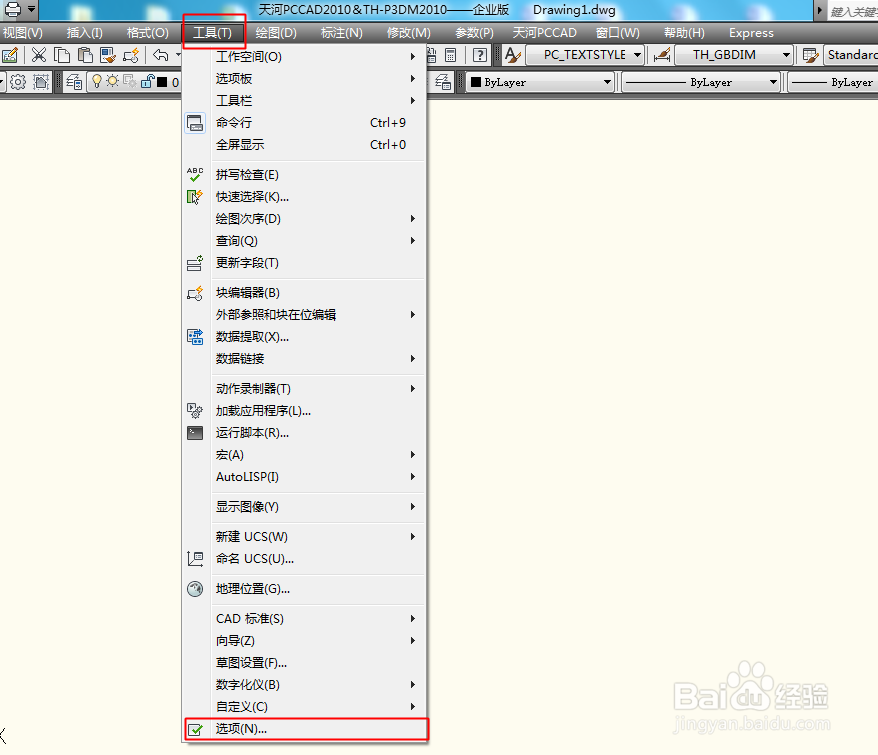This screenshot has width=878, height=755.
Task: Open the 选项板 submenu entry
Action: [305, 78]
